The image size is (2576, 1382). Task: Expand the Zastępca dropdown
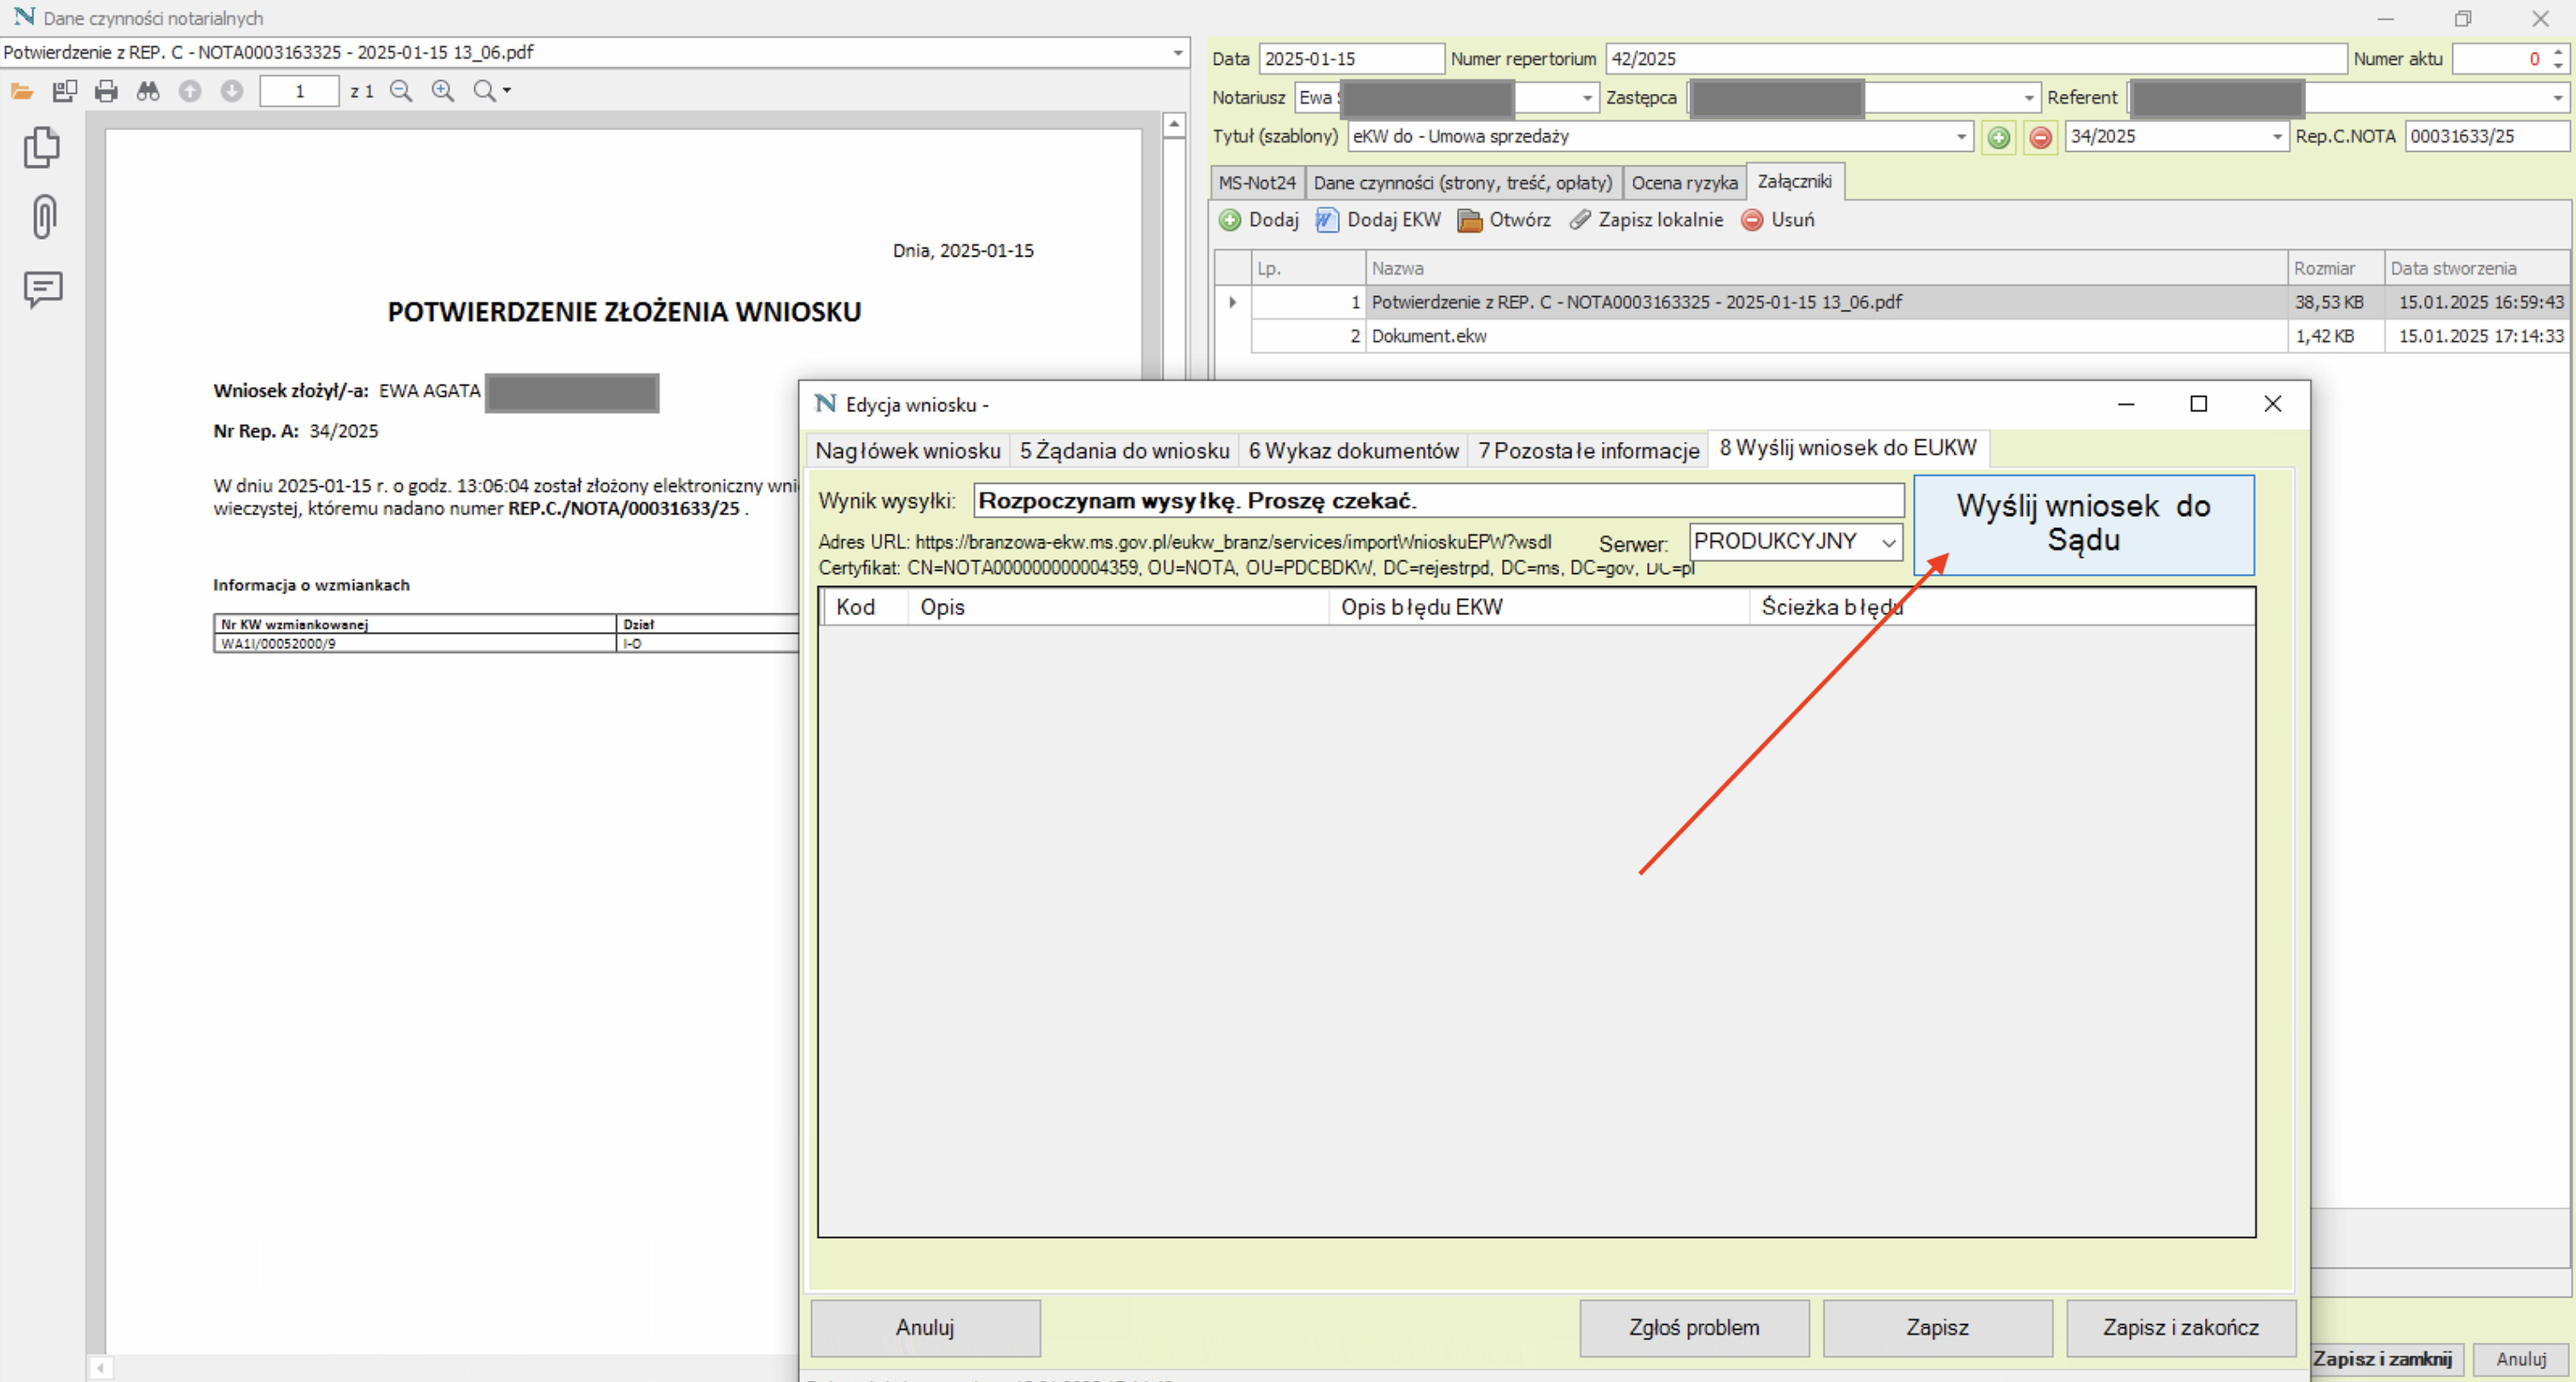click(2029, 98)
